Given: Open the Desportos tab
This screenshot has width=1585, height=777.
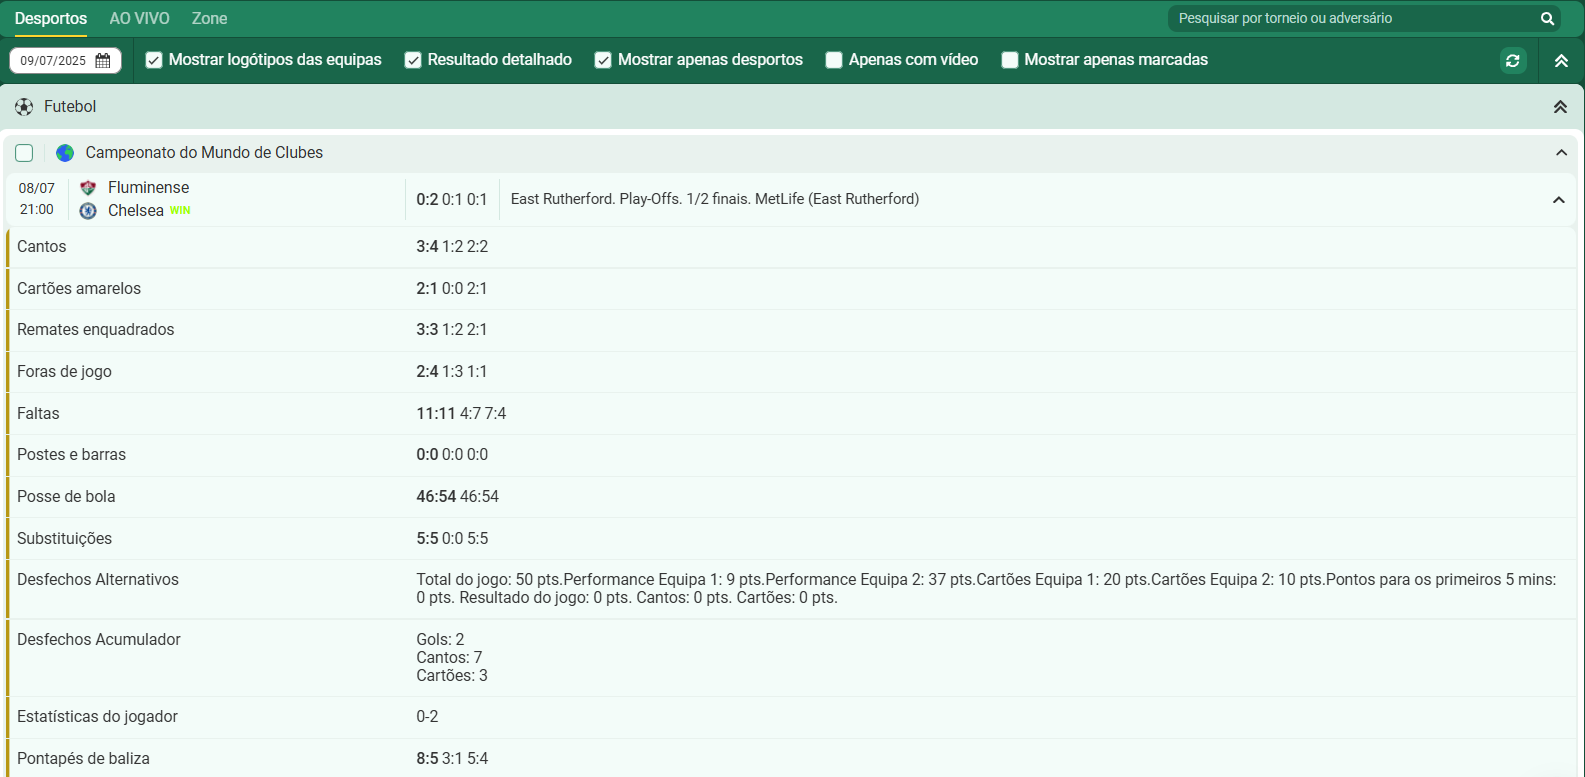Looking at the screenshot, I should [51, 18].
